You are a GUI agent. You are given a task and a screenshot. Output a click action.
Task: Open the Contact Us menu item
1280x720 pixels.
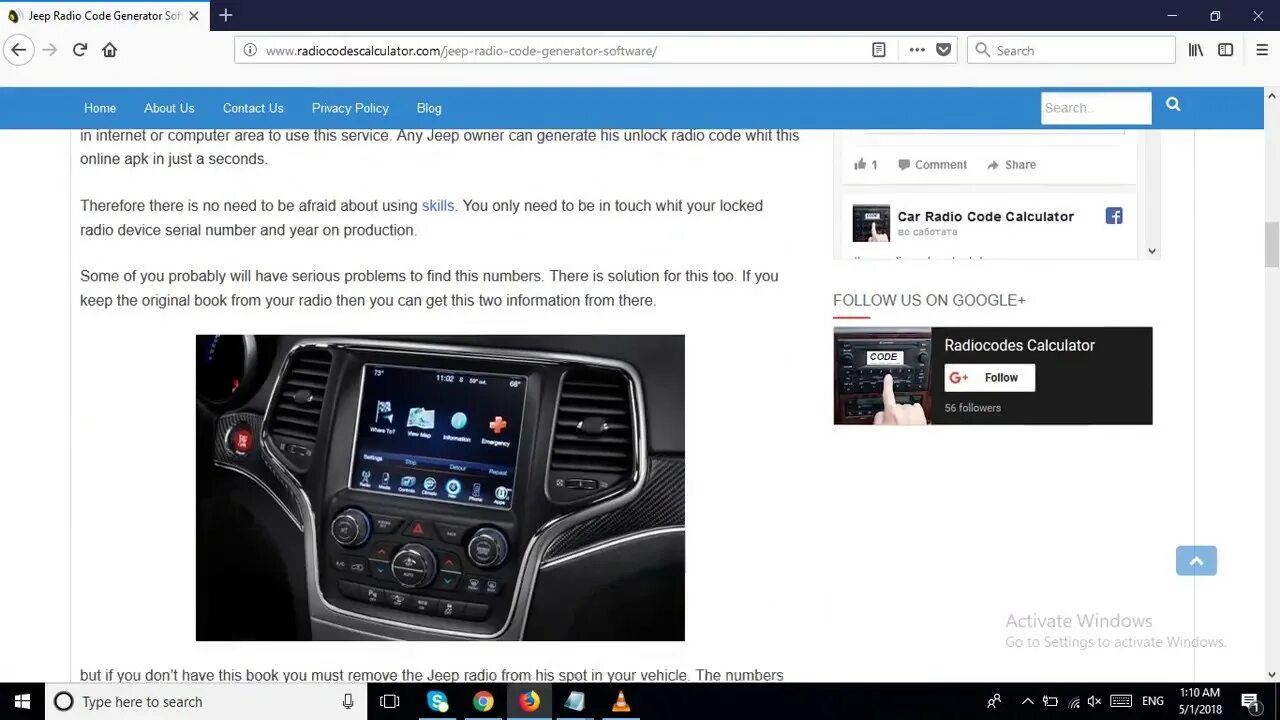253,108
